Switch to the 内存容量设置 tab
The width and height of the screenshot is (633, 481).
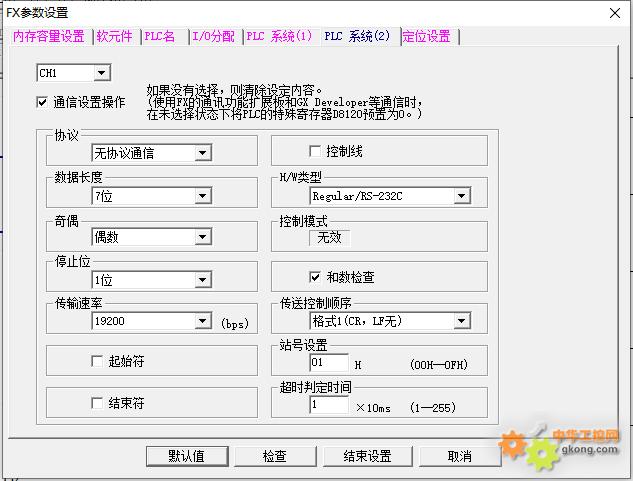[49, 37]
